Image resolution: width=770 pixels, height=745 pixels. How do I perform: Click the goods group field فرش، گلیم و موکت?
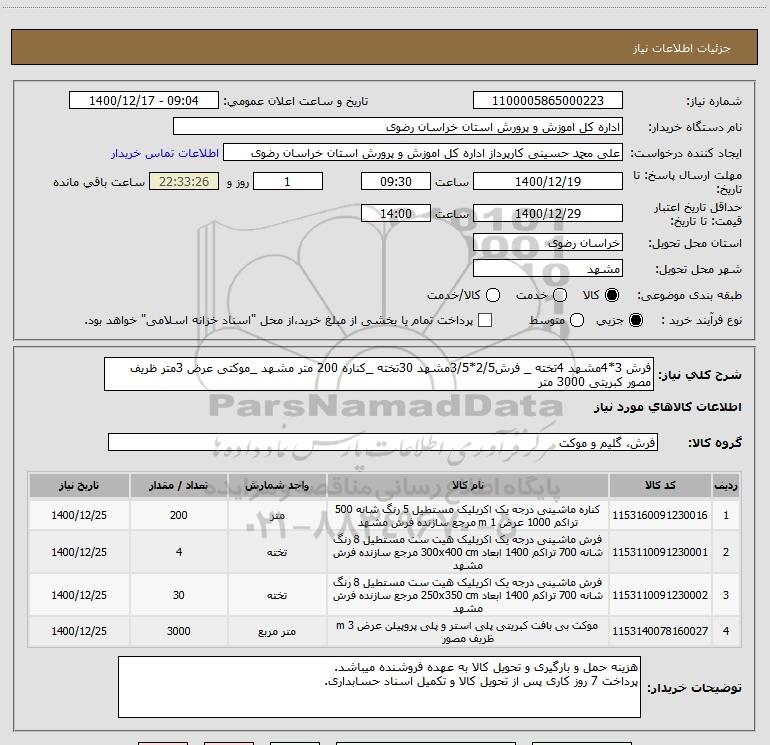point(383,442)
